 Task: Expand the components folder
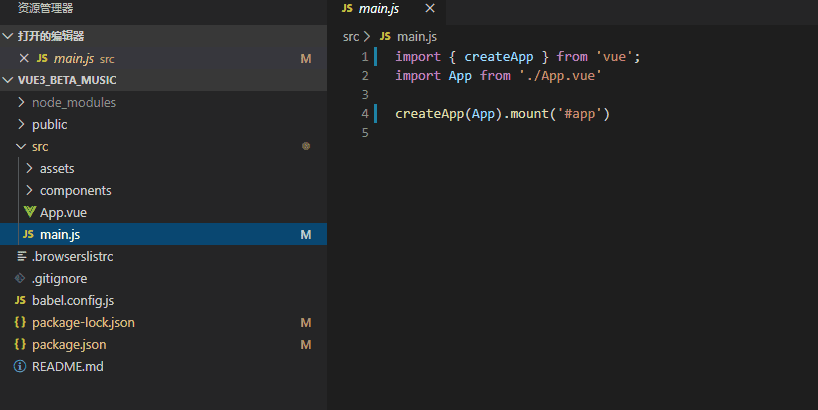pos(29,190)
